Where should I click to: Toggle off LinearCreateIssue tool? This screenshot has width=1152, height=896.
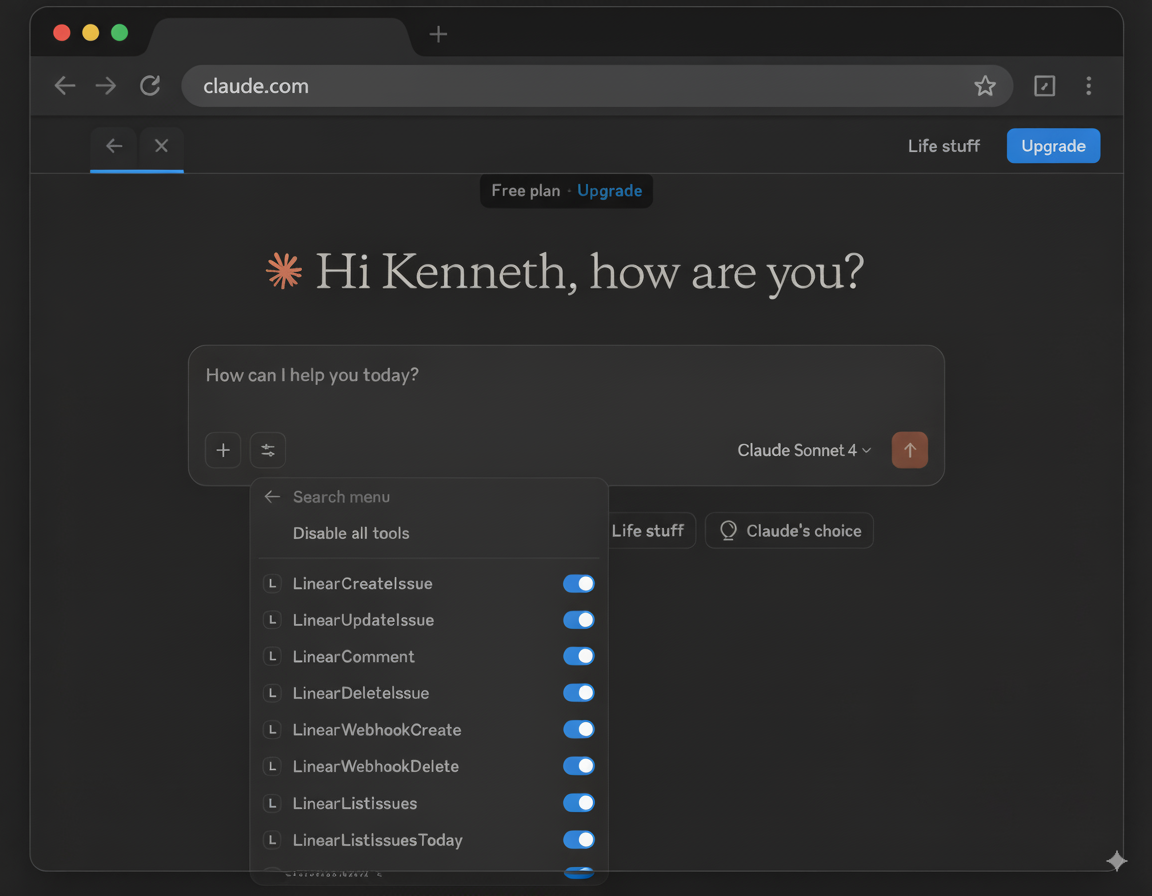[578, 583]
